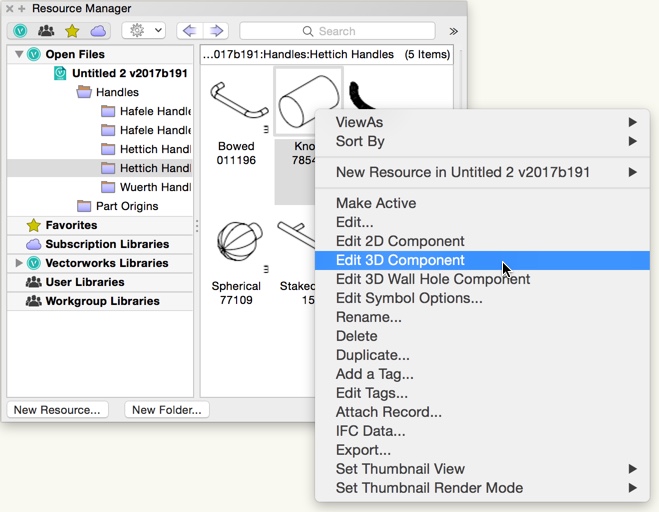
Task: Open Set Thumbnail View submenu
Action: pos(482,469)
